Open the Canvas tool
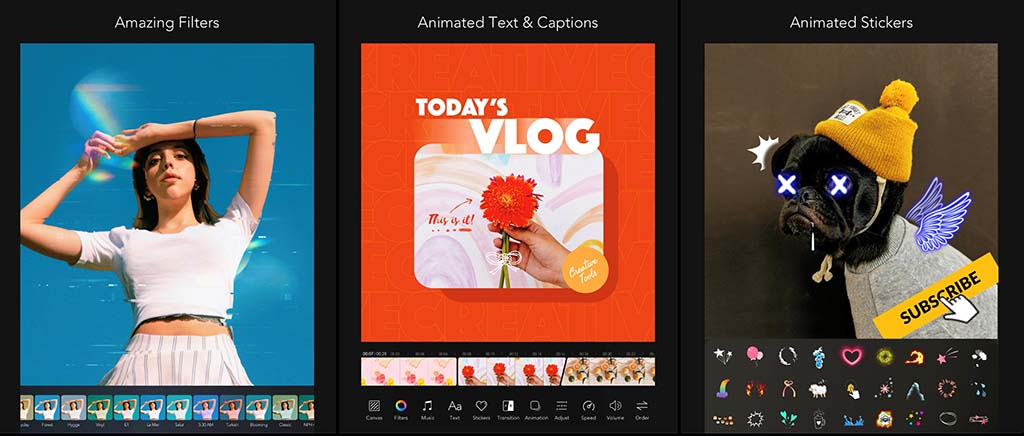The image size is (1024, 436). pos(374,409)
